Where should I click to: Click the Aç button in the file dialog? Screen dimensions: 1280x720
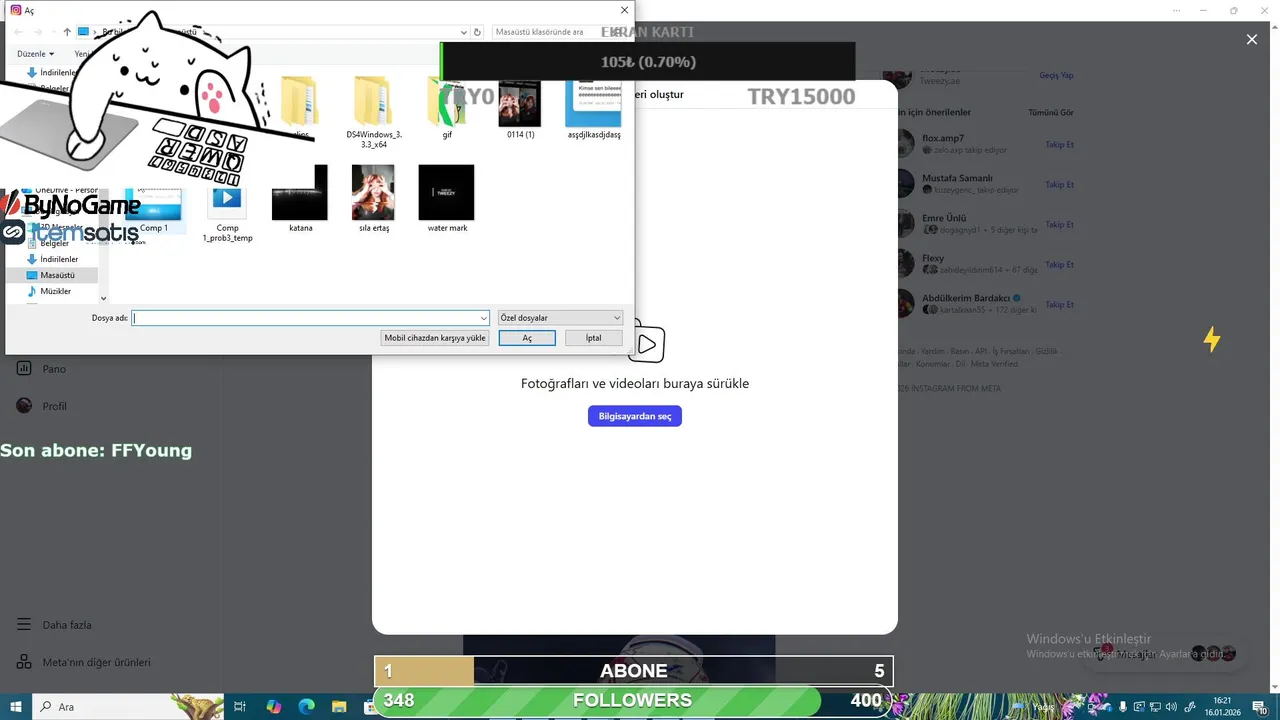[x=527, y=338]
